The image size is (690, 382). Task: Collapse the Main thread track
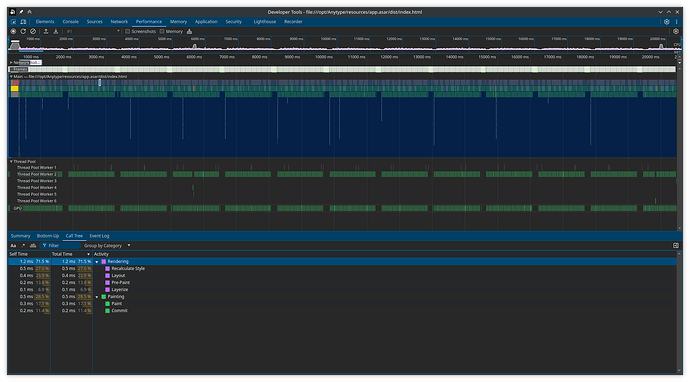point(11,77)
